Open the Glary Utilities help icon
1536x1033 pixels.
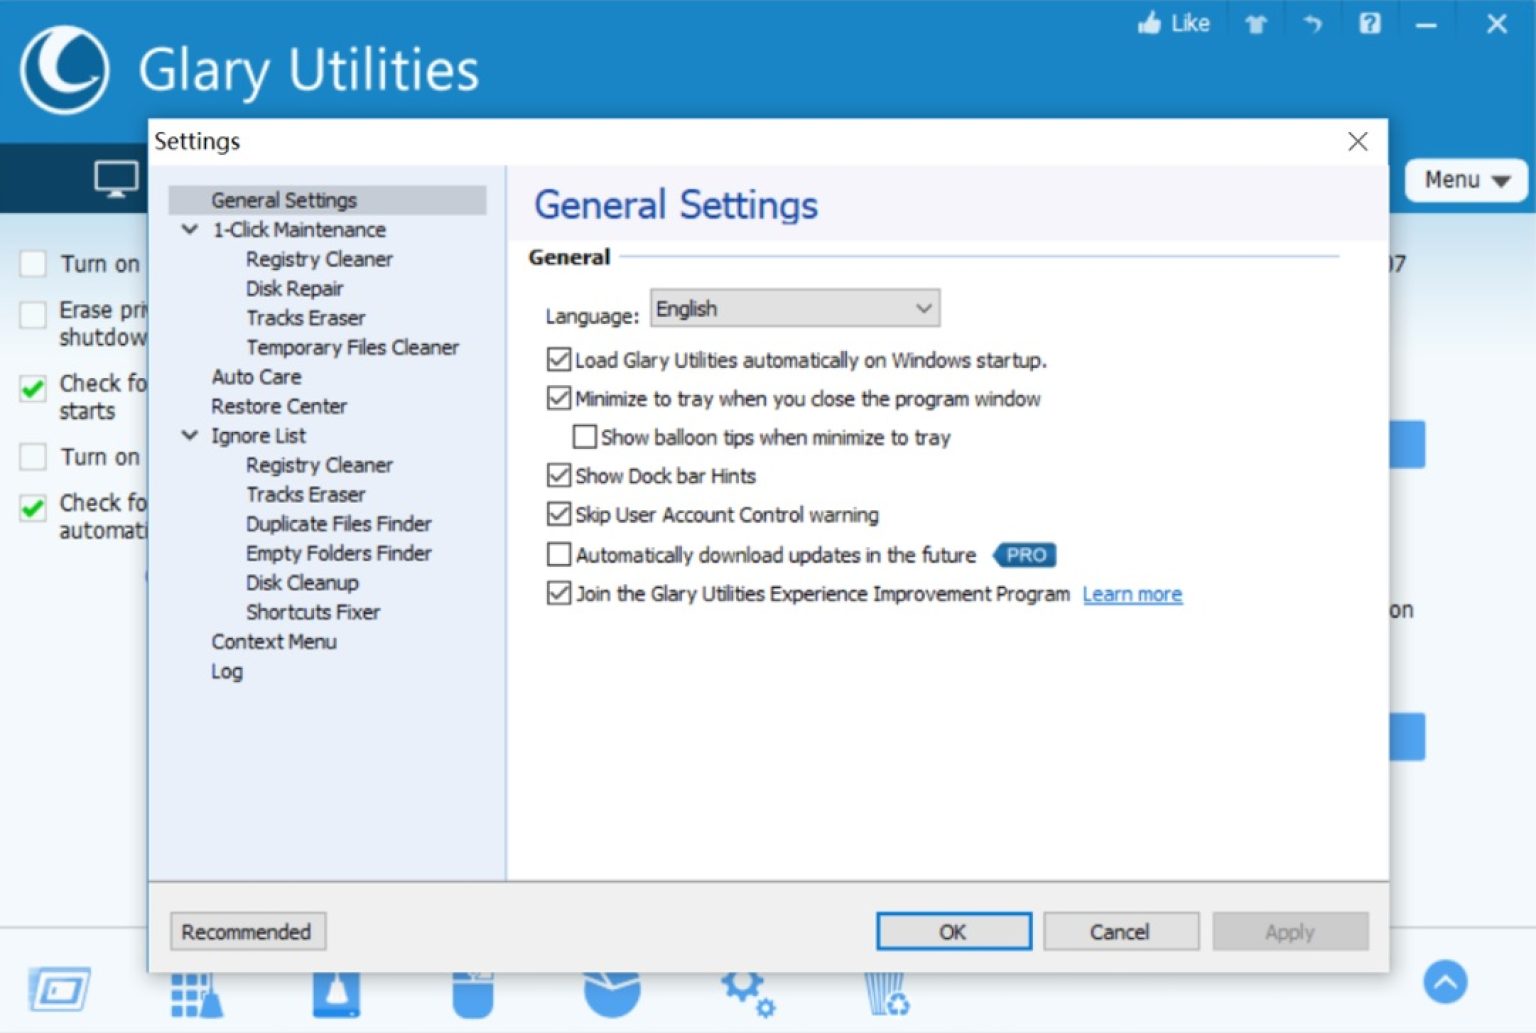pos(1370,22)
